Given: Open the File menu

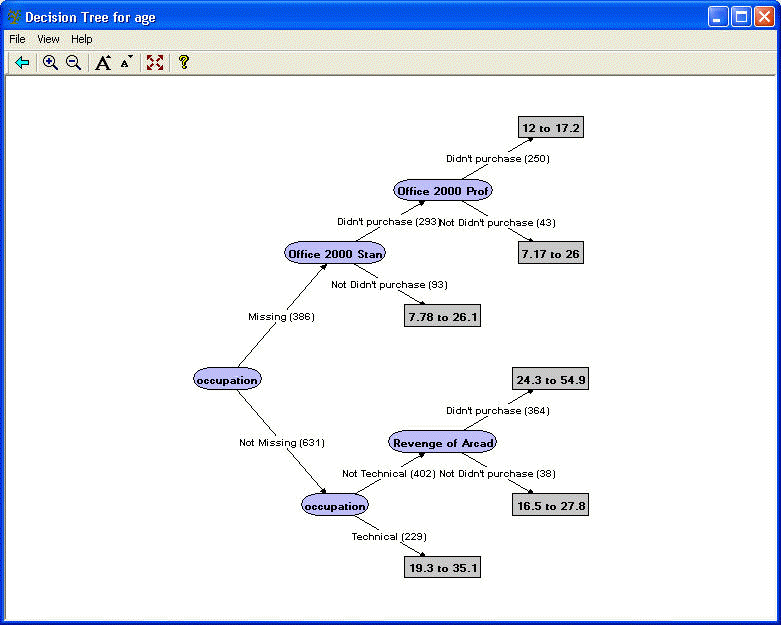Looking at the screenshot, I should point(17,39).
